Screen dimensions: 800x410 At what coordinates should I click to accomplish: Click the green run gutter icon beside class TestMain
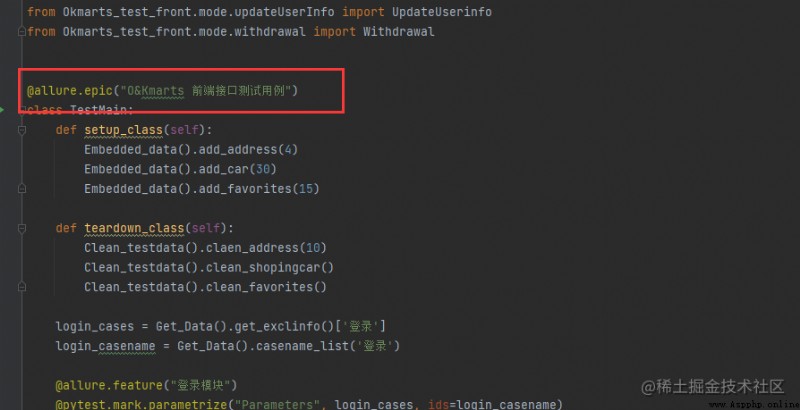pos(2,110)
